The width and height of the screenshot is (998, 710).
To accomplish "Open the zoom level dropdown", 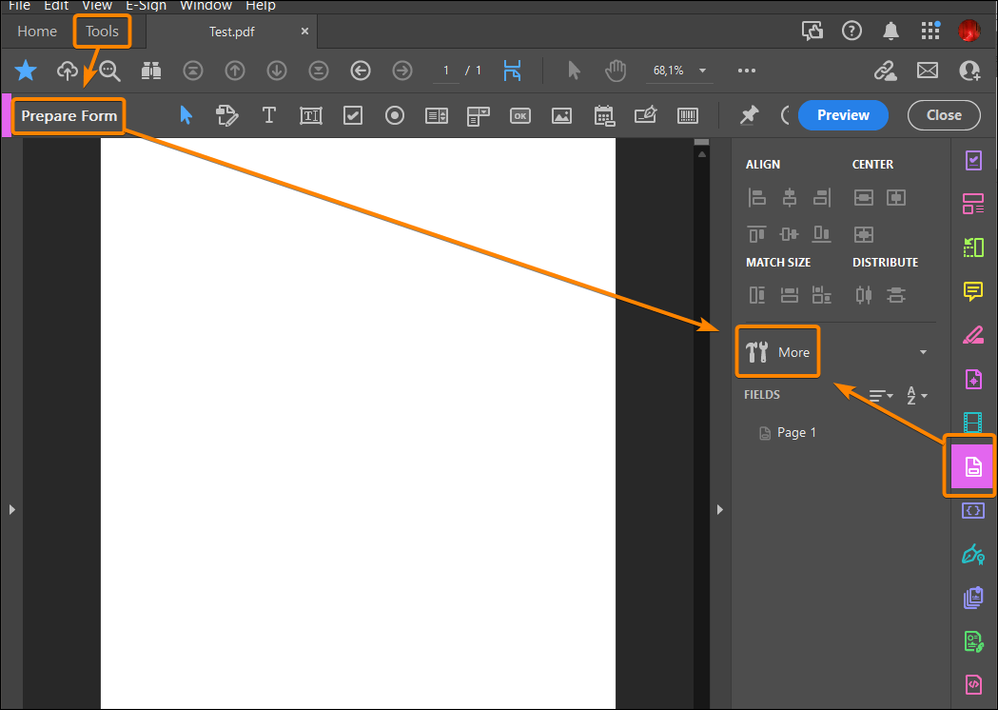I will [x=702, y=71].
